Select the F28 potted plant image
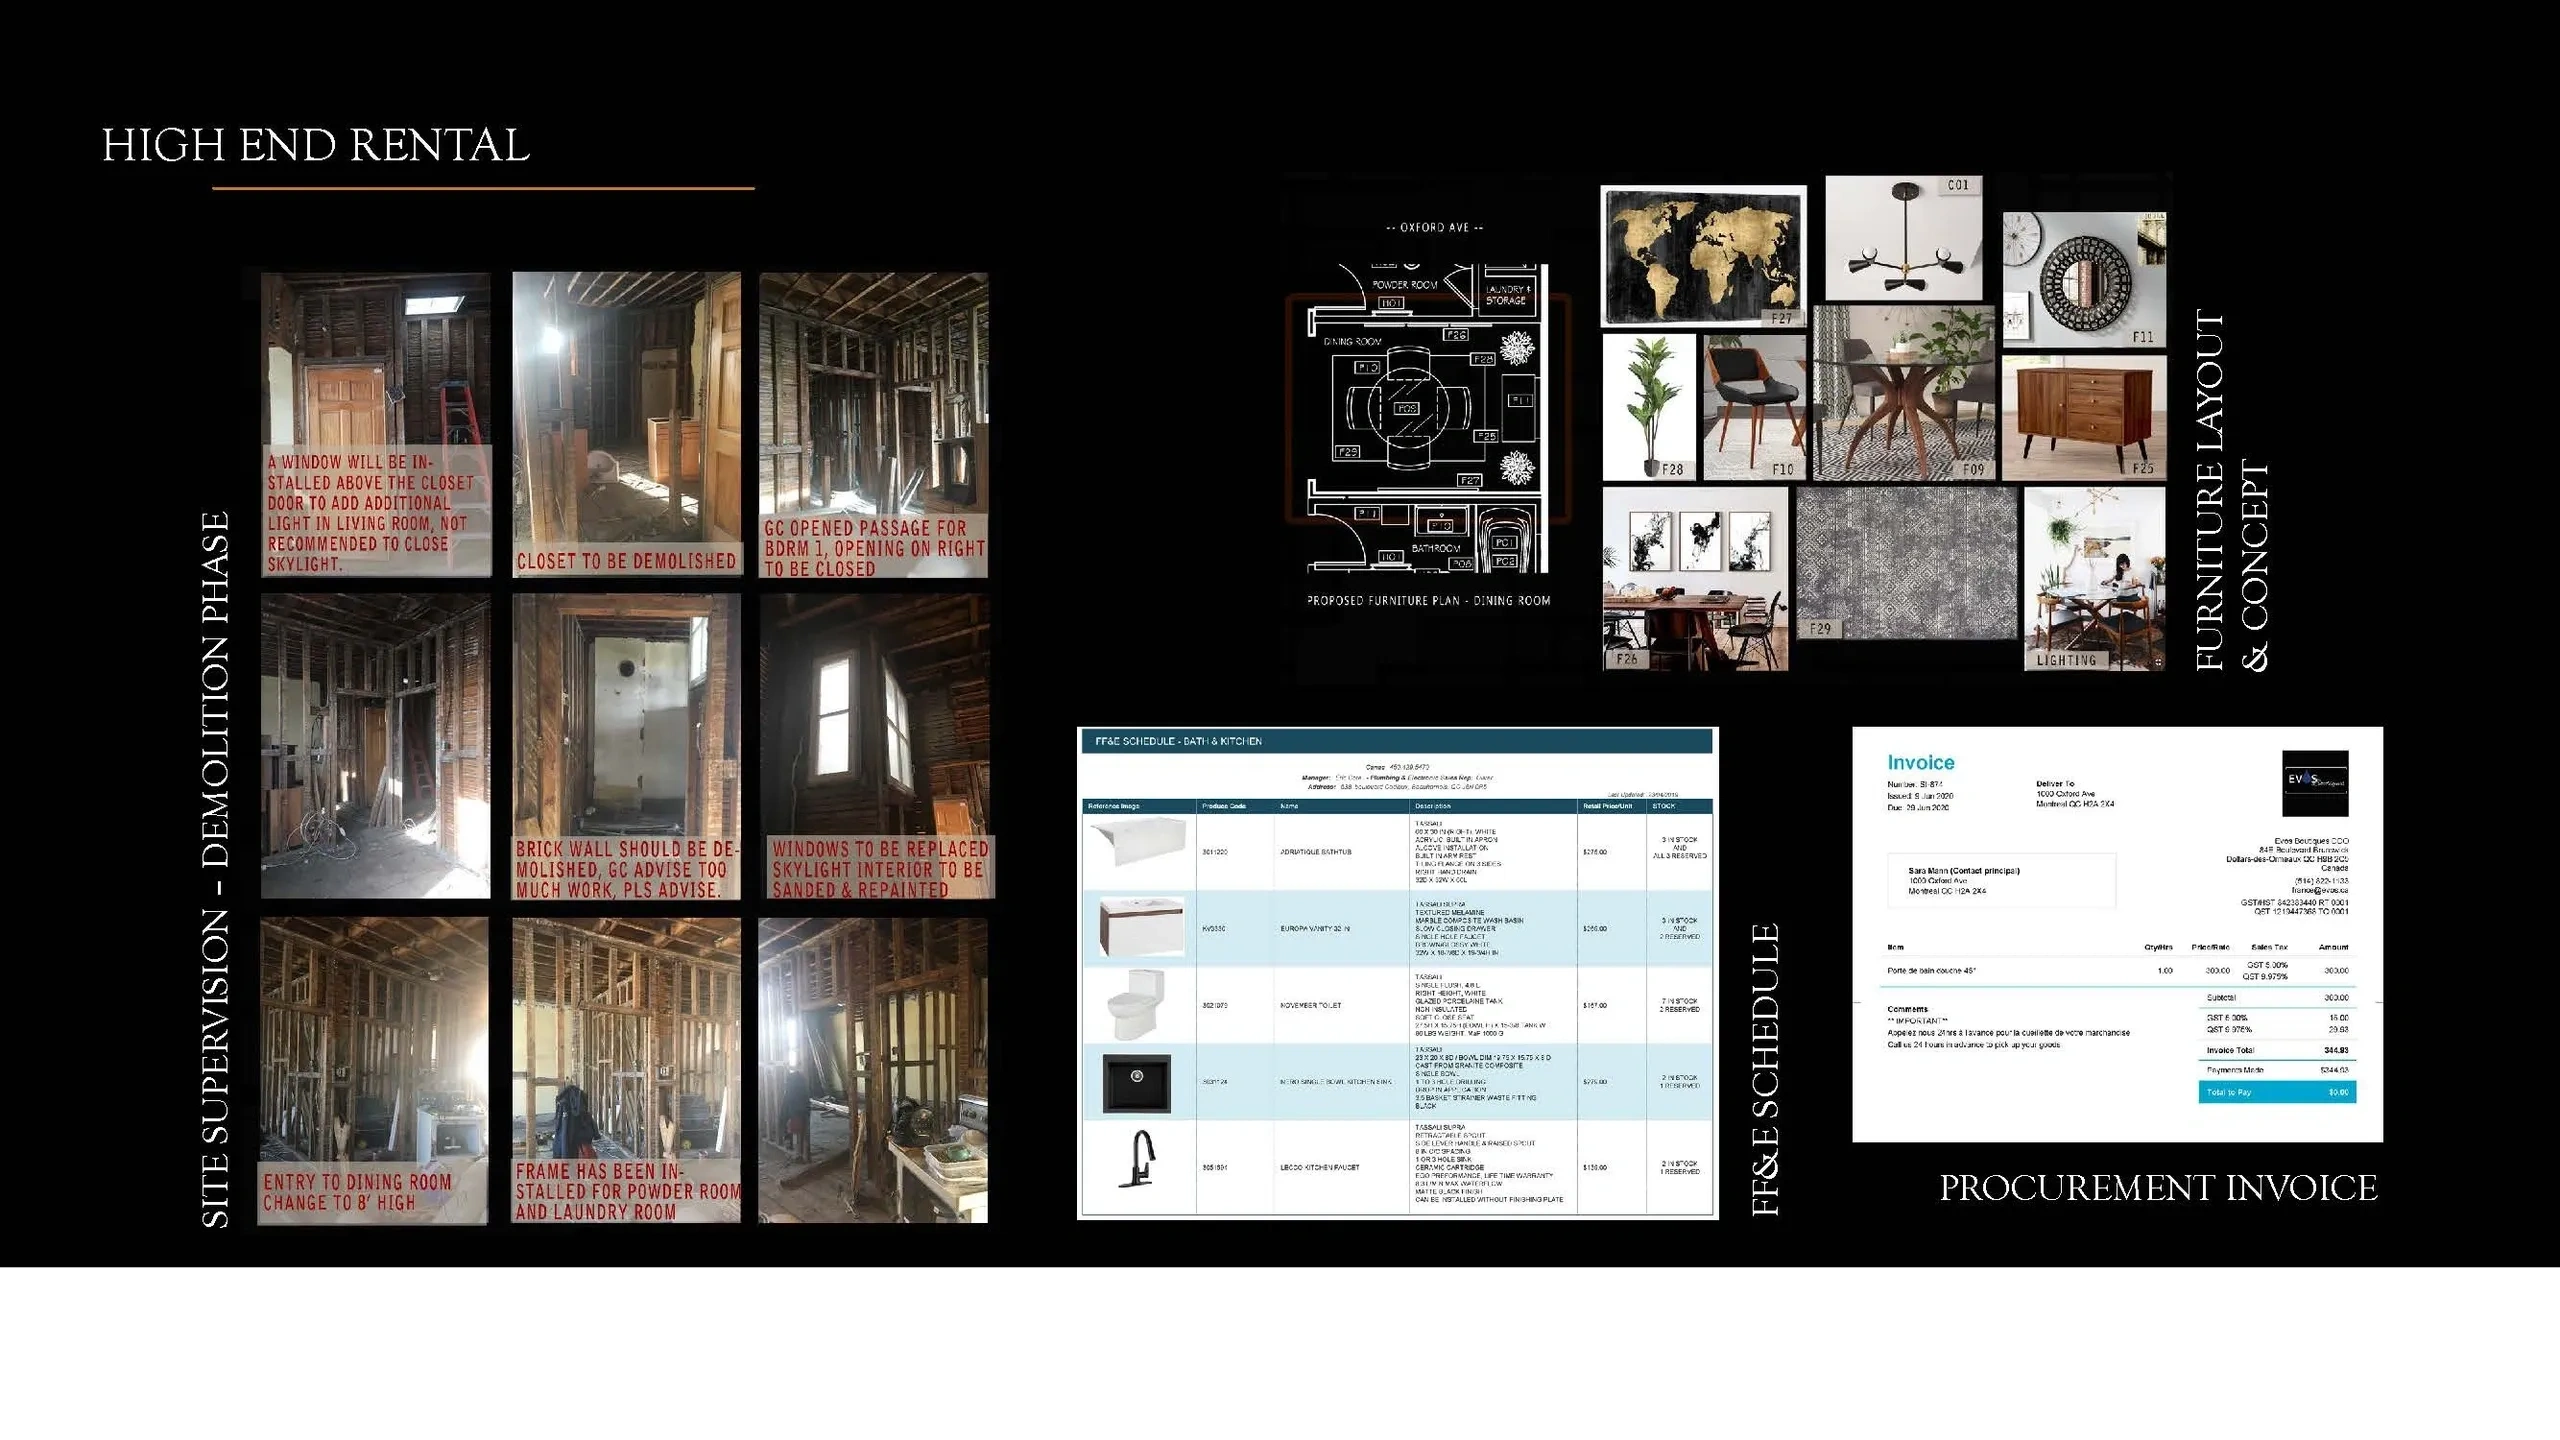 pyautogui.click(x=1649, y=406)
